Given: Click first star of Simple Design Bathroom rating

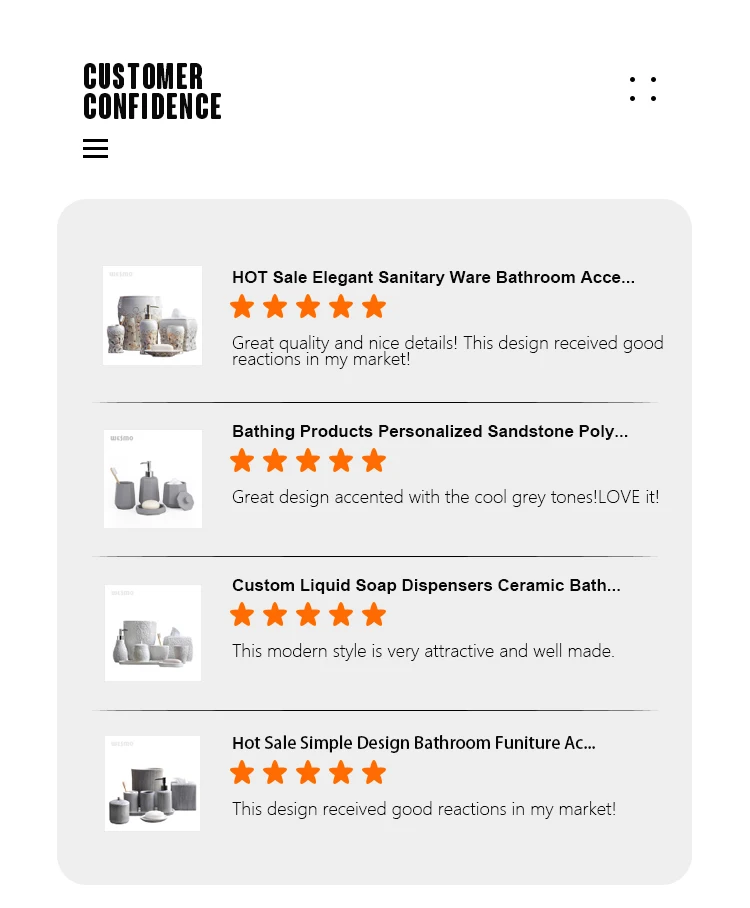Looking at the screenshot, I should click(242, 772).
